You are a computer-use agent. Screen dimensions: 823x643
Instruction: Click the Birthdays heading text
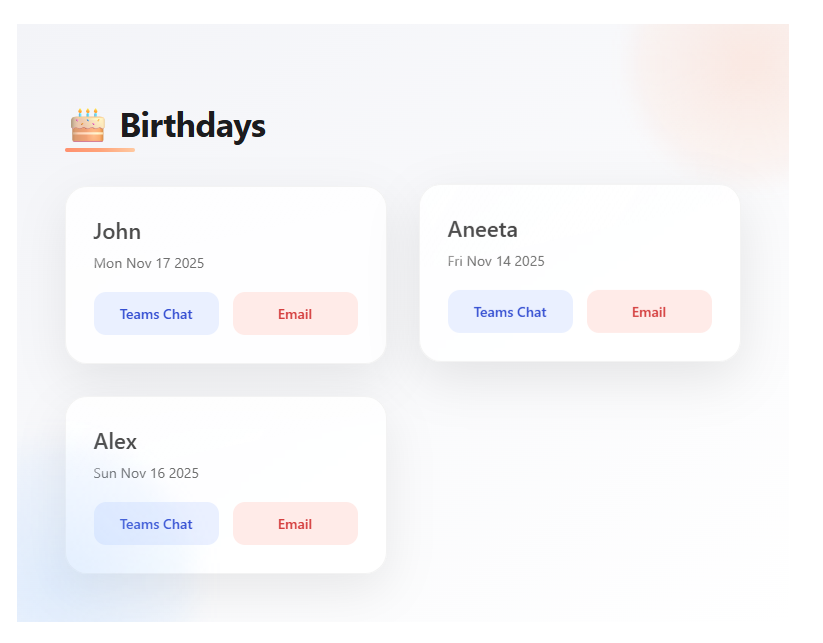point(192,126)
